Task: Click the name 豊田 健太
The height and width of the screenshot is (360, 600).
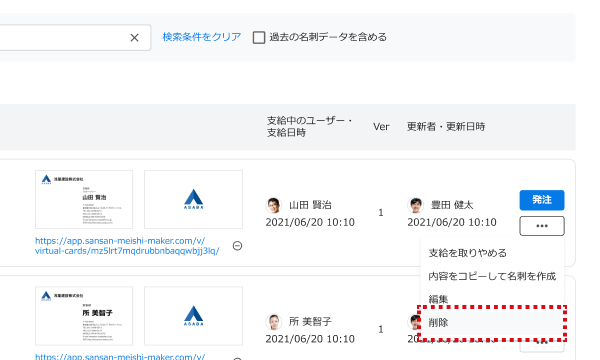Action: 452,205
